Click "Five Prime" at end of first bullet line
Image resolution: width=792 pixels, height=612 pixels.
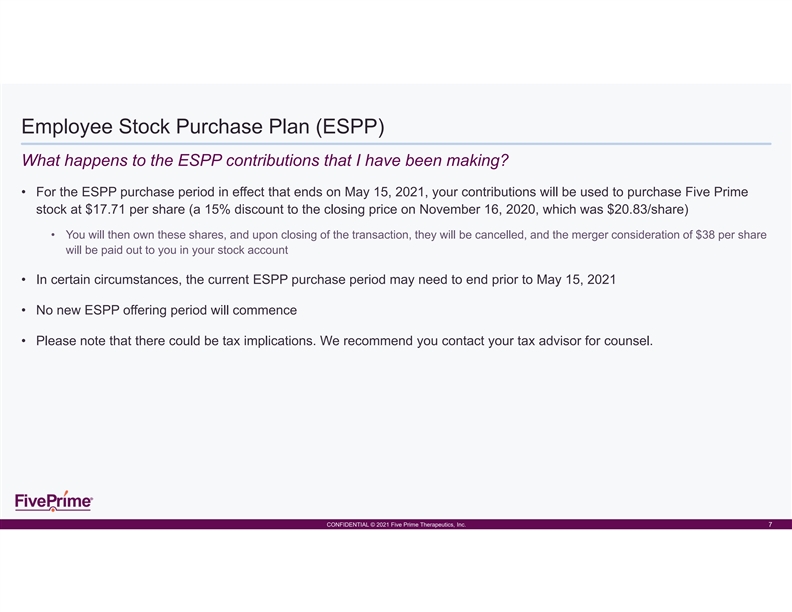tap(713, 191)
